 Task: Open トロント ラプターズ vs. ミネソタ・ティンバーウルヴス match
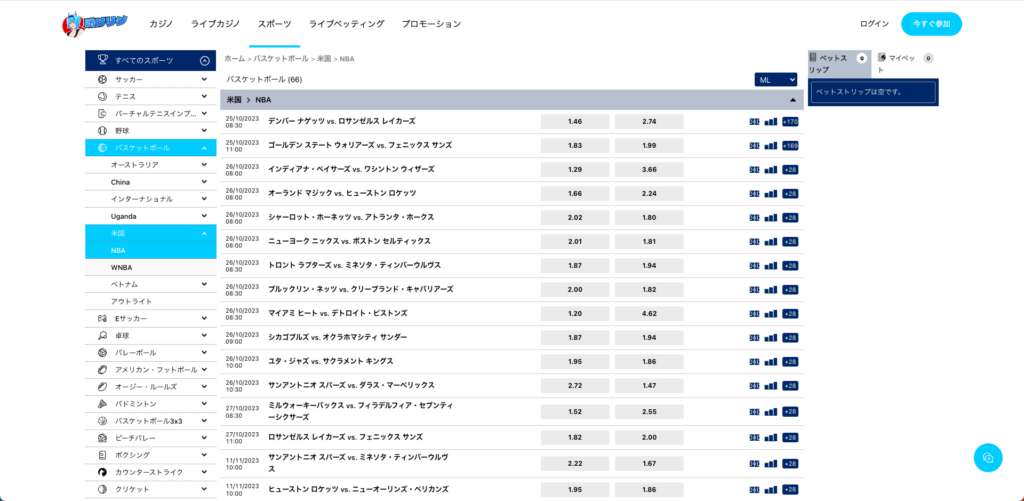point(355,265)
